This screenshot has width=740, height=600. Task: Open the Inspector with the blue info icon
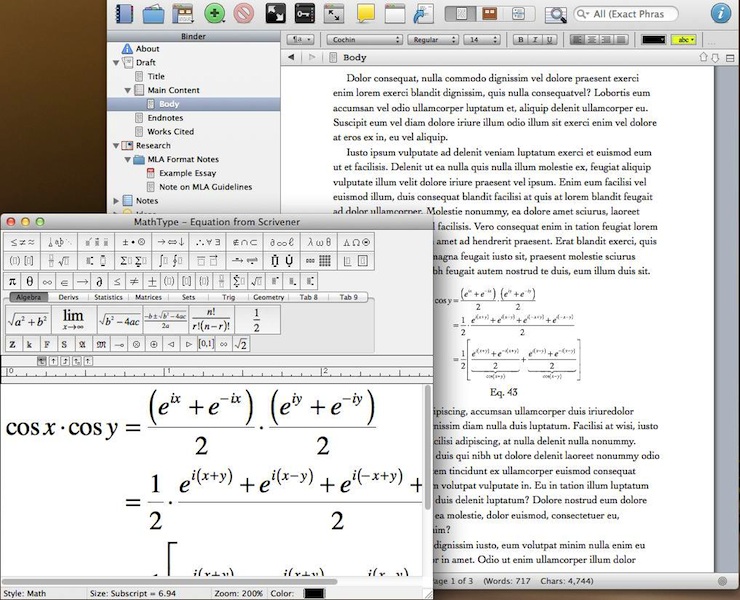point(719,14)
